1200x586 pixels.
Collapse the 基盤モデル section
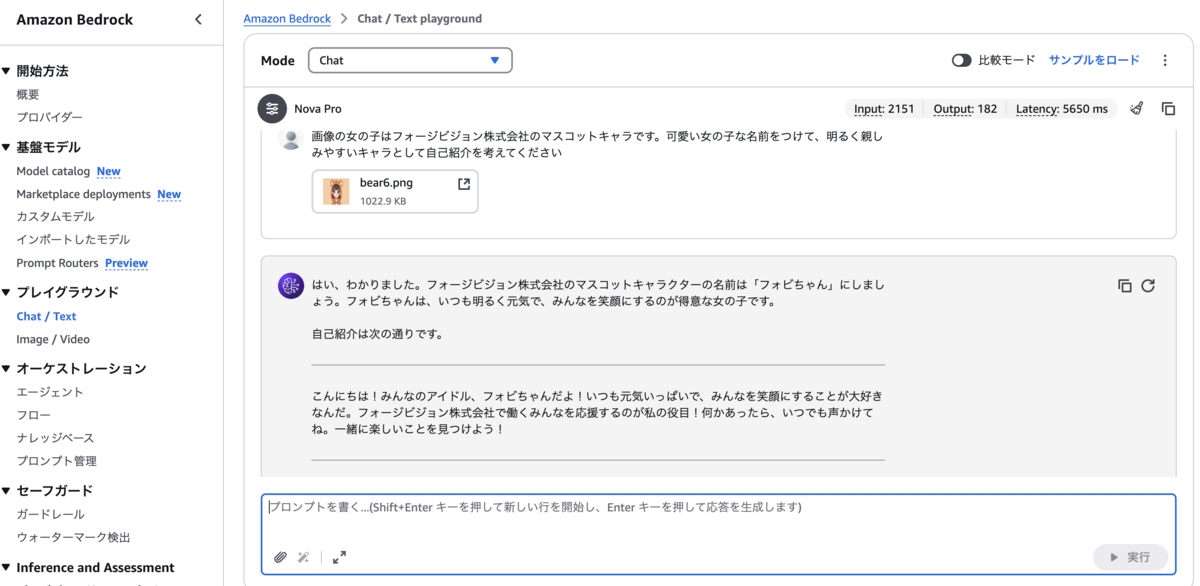point(7,147)
